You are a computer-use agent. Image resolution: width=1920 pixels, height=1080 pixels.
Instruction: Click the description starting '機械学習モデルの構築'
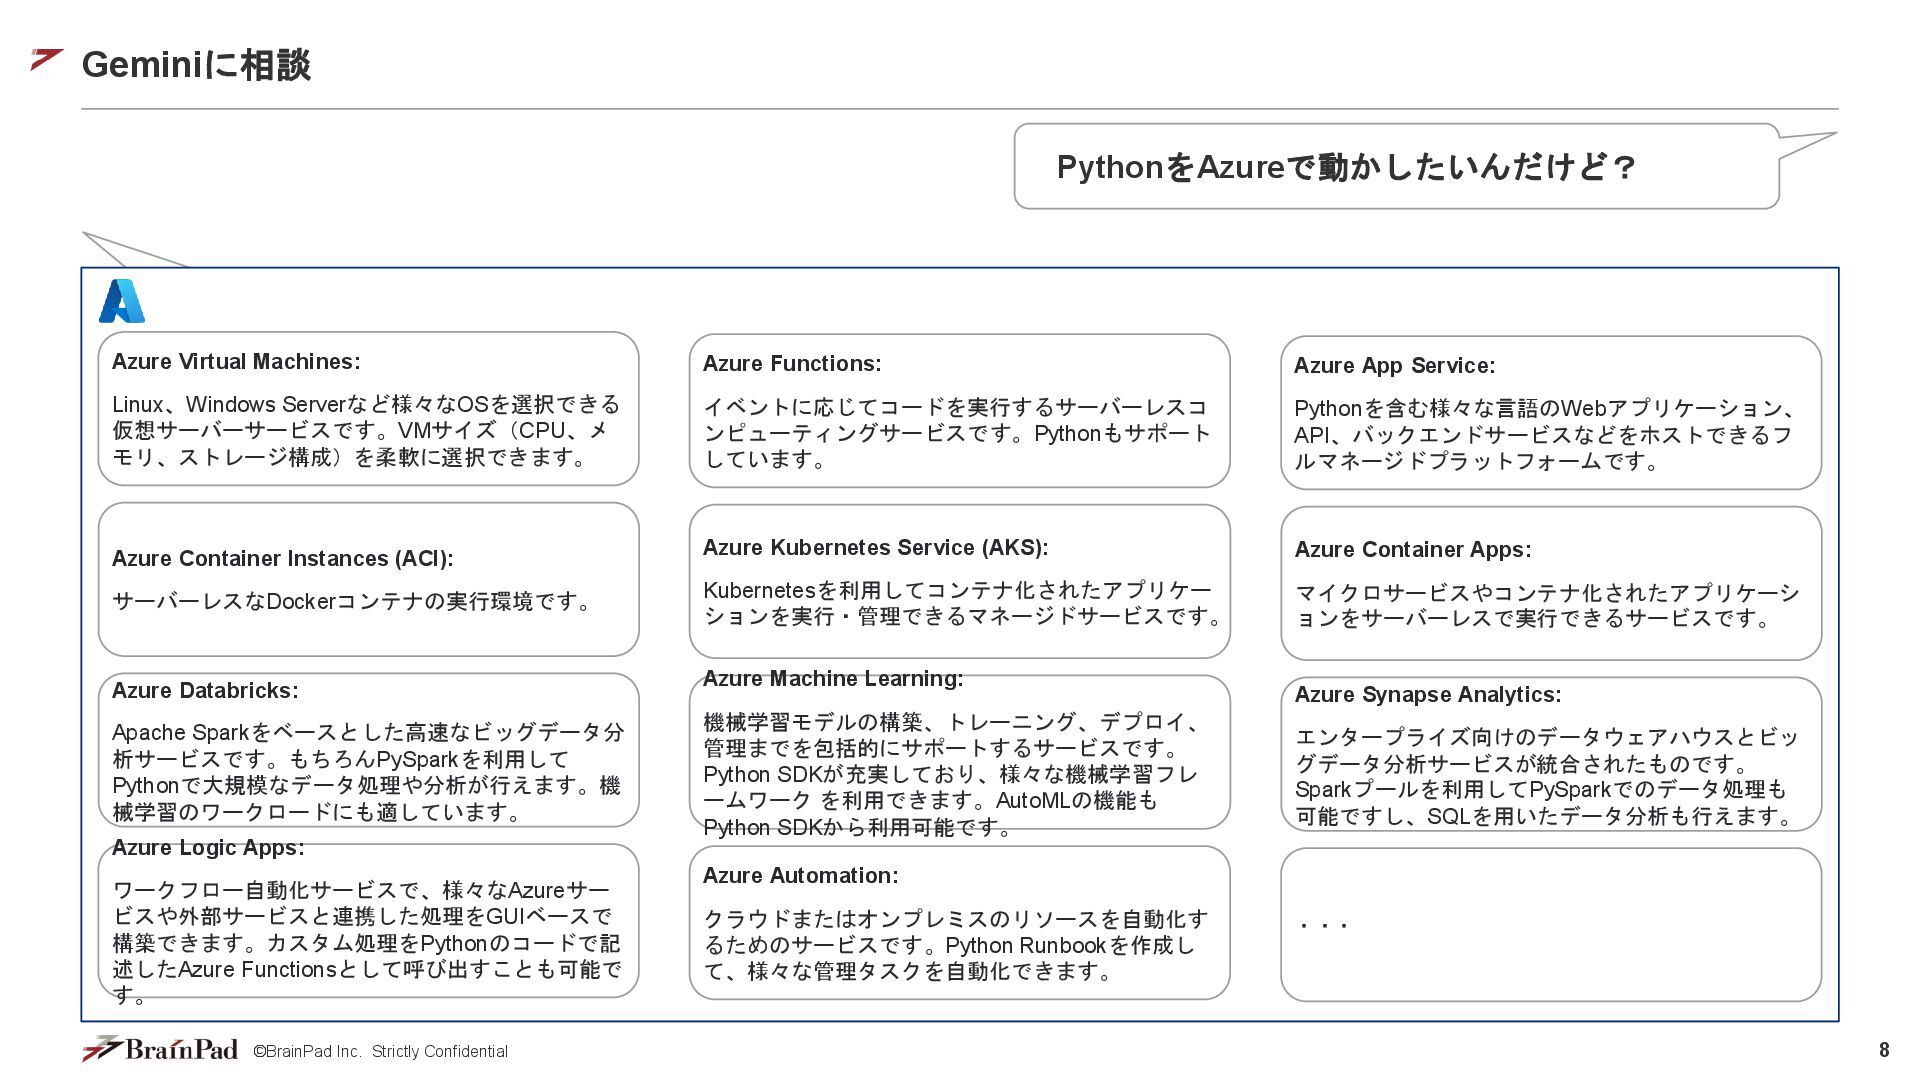(x=951, y=774)
